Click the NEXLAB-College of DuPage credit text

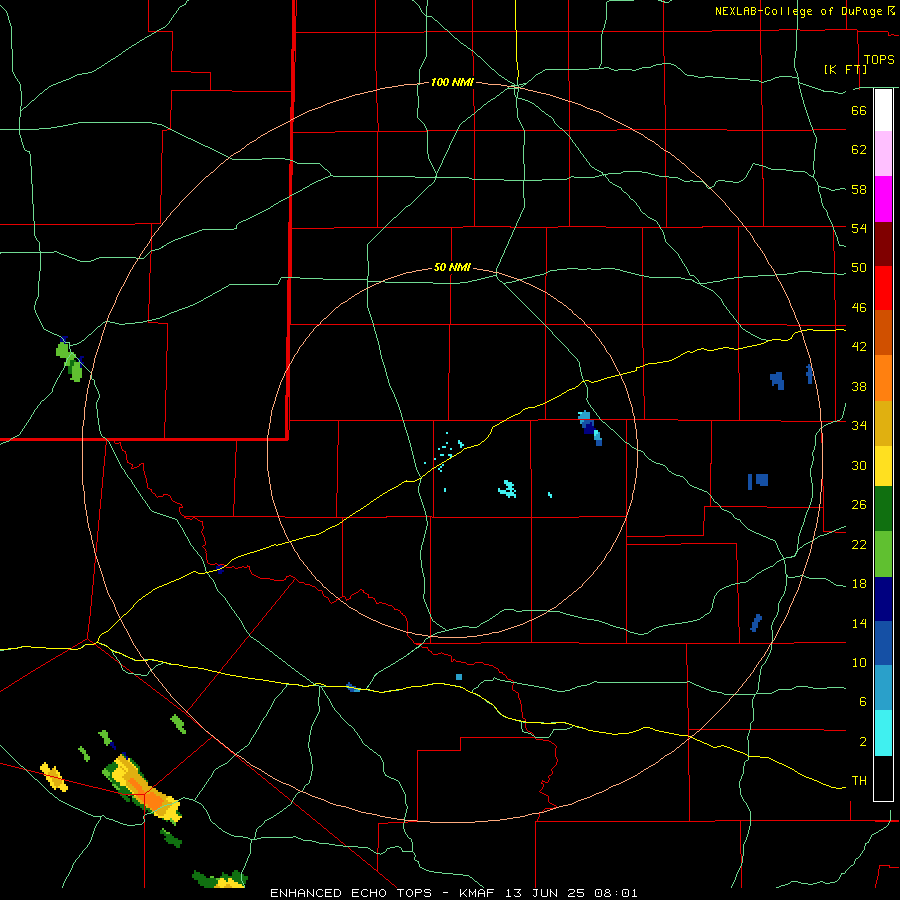[798, 11]
